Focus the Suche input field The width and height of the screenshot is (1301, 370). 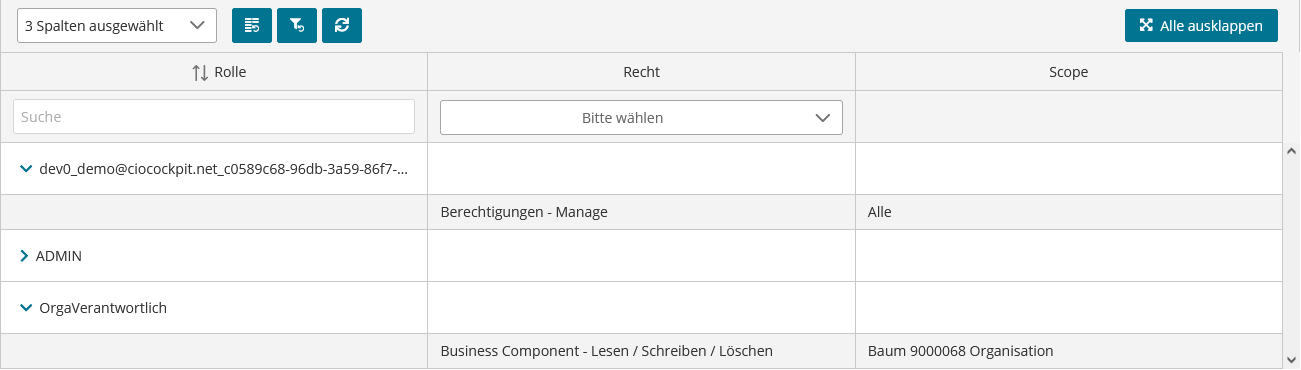tap(214, 116)
